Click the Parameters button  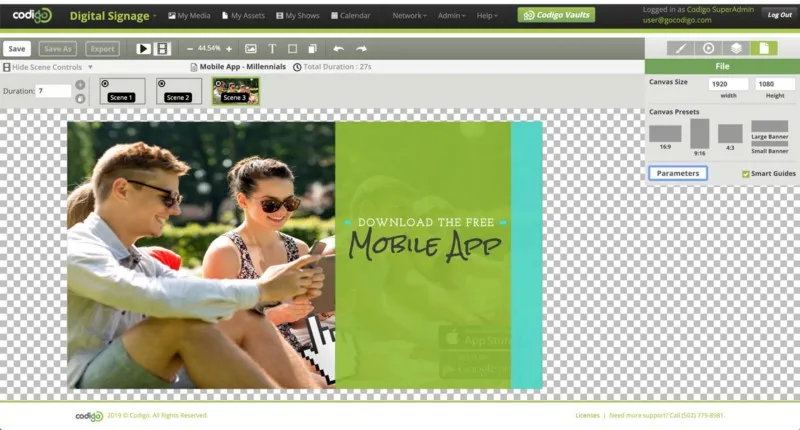click(x=678, y=173)
